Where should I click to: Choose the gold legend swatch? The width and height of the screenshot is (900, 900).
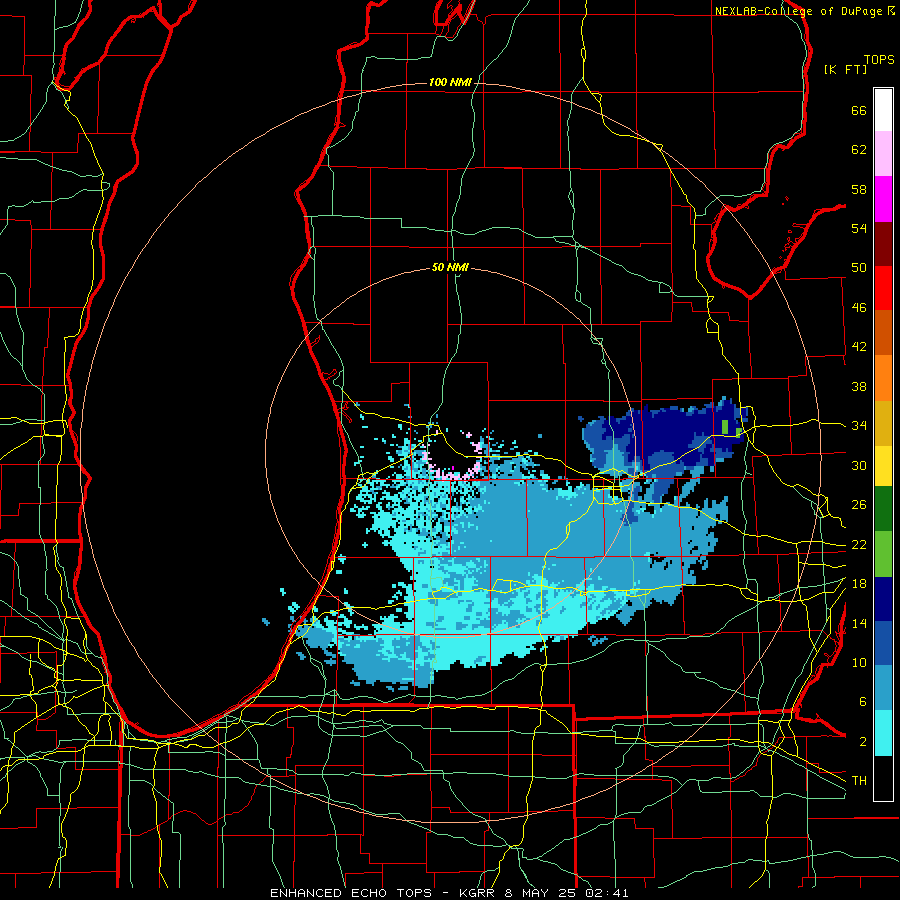tap(883, 423)
